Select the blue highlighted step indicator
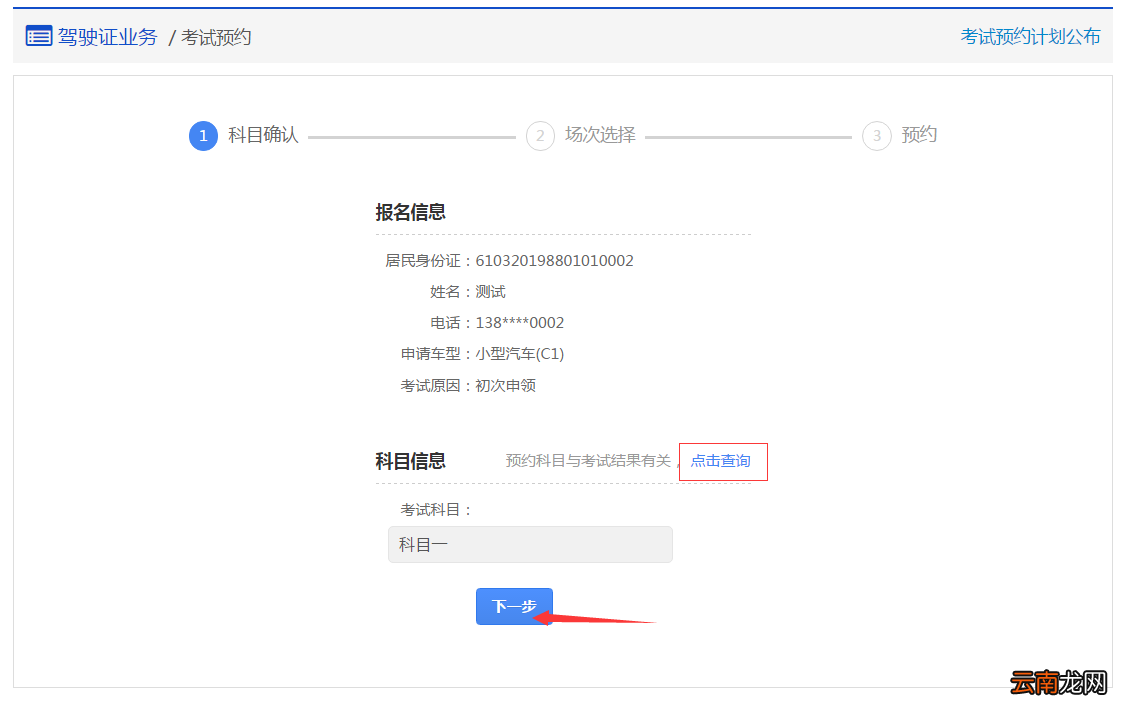The width and height of the screenshot is (1144, 711). point(203,135)
